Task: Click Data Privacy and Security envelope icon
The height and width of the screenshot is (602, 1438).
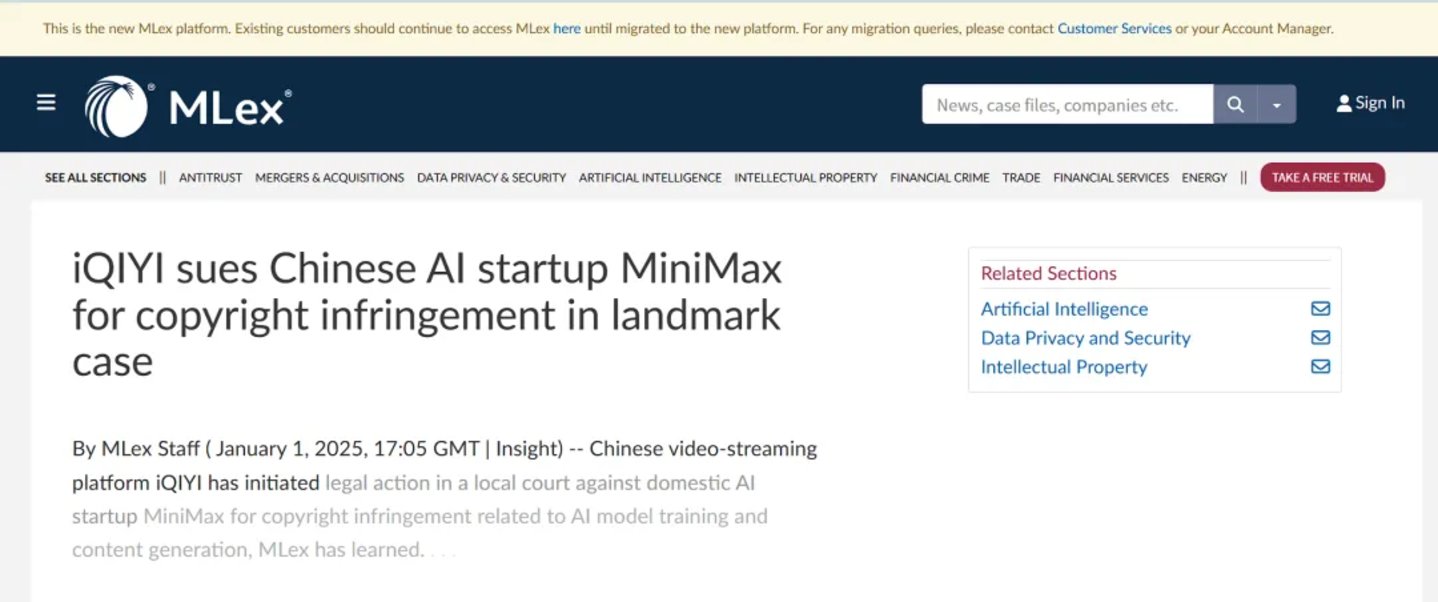Action: pos(1320,338)
